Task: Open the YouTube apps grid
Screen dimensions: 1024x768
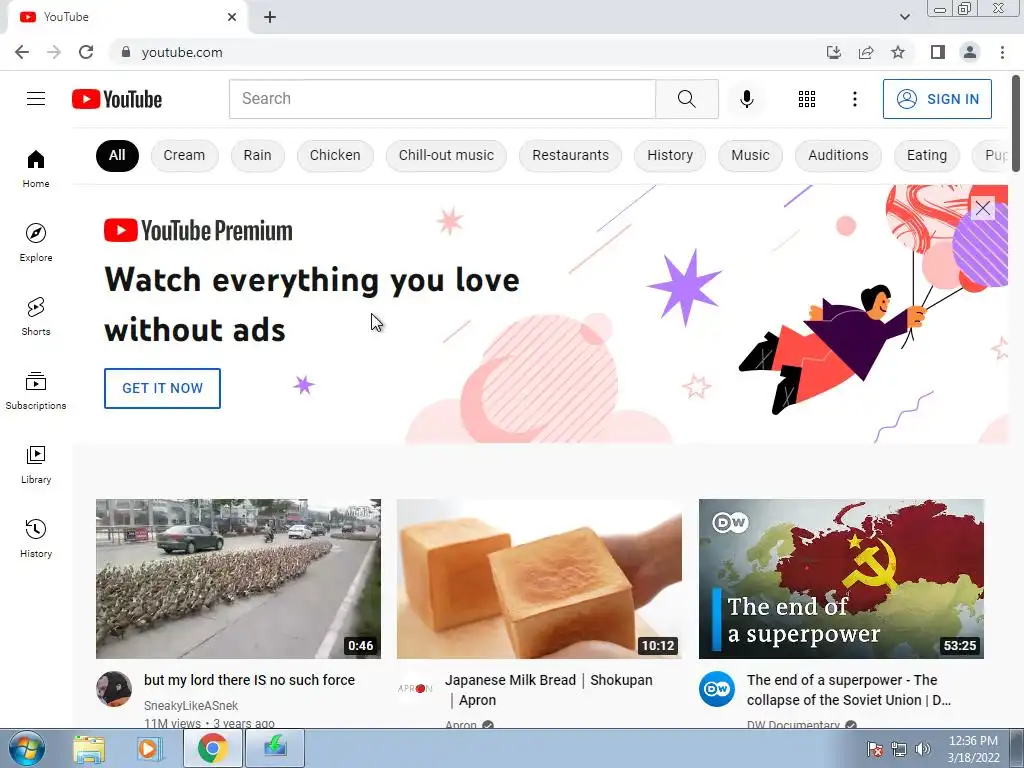Action: [807, 99]
